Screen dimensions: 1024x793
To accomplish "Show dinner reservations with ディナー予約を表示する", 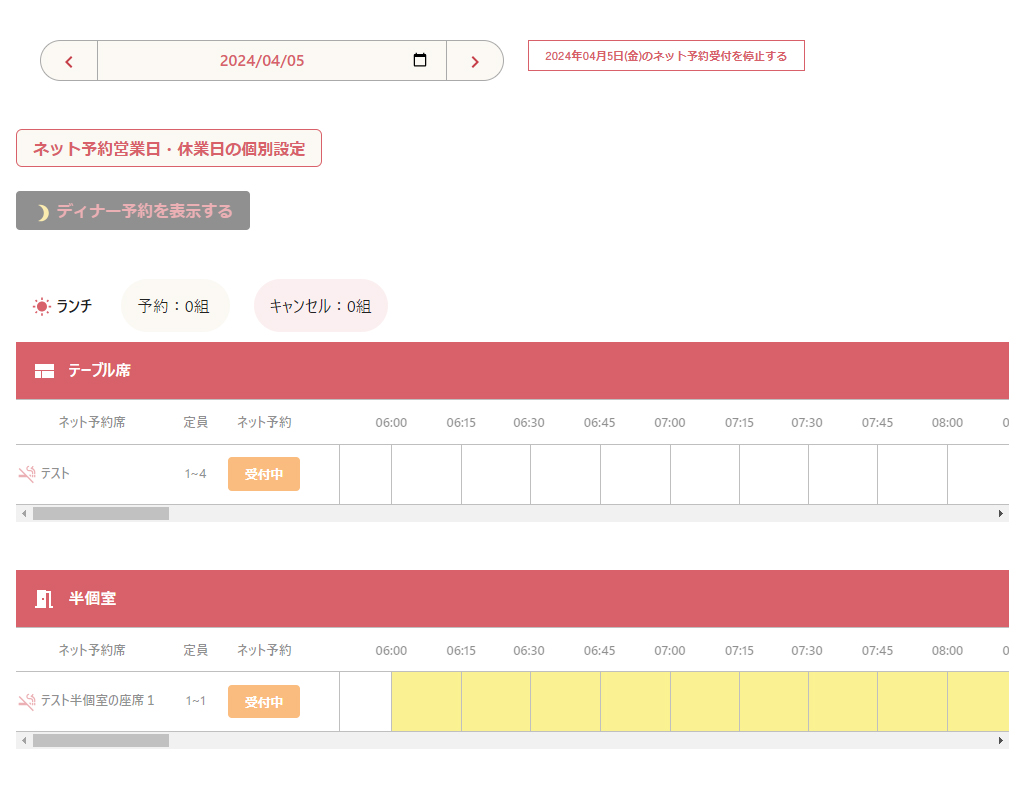I will [x=133, y=211].
